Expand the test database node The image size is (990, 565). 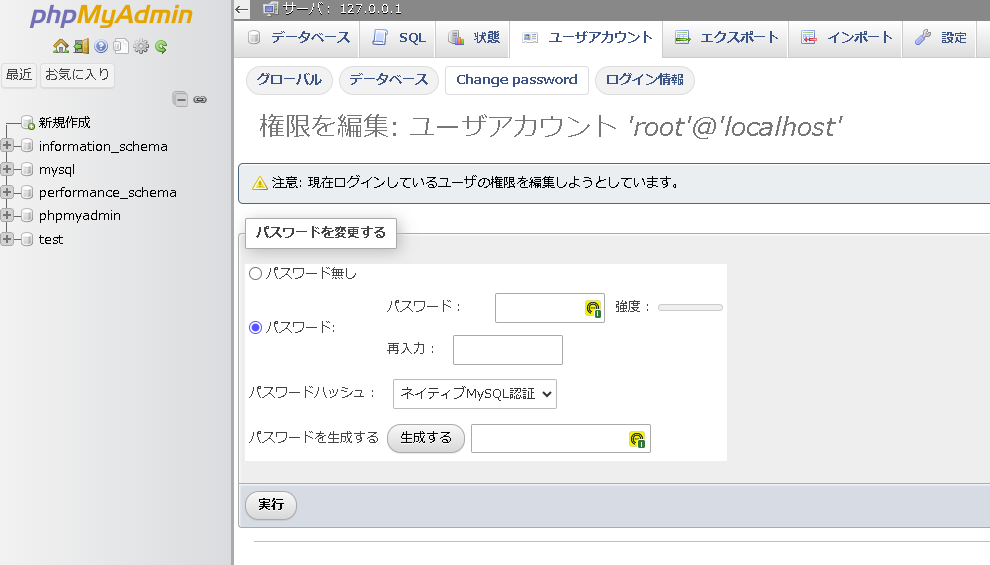[7, 239]
